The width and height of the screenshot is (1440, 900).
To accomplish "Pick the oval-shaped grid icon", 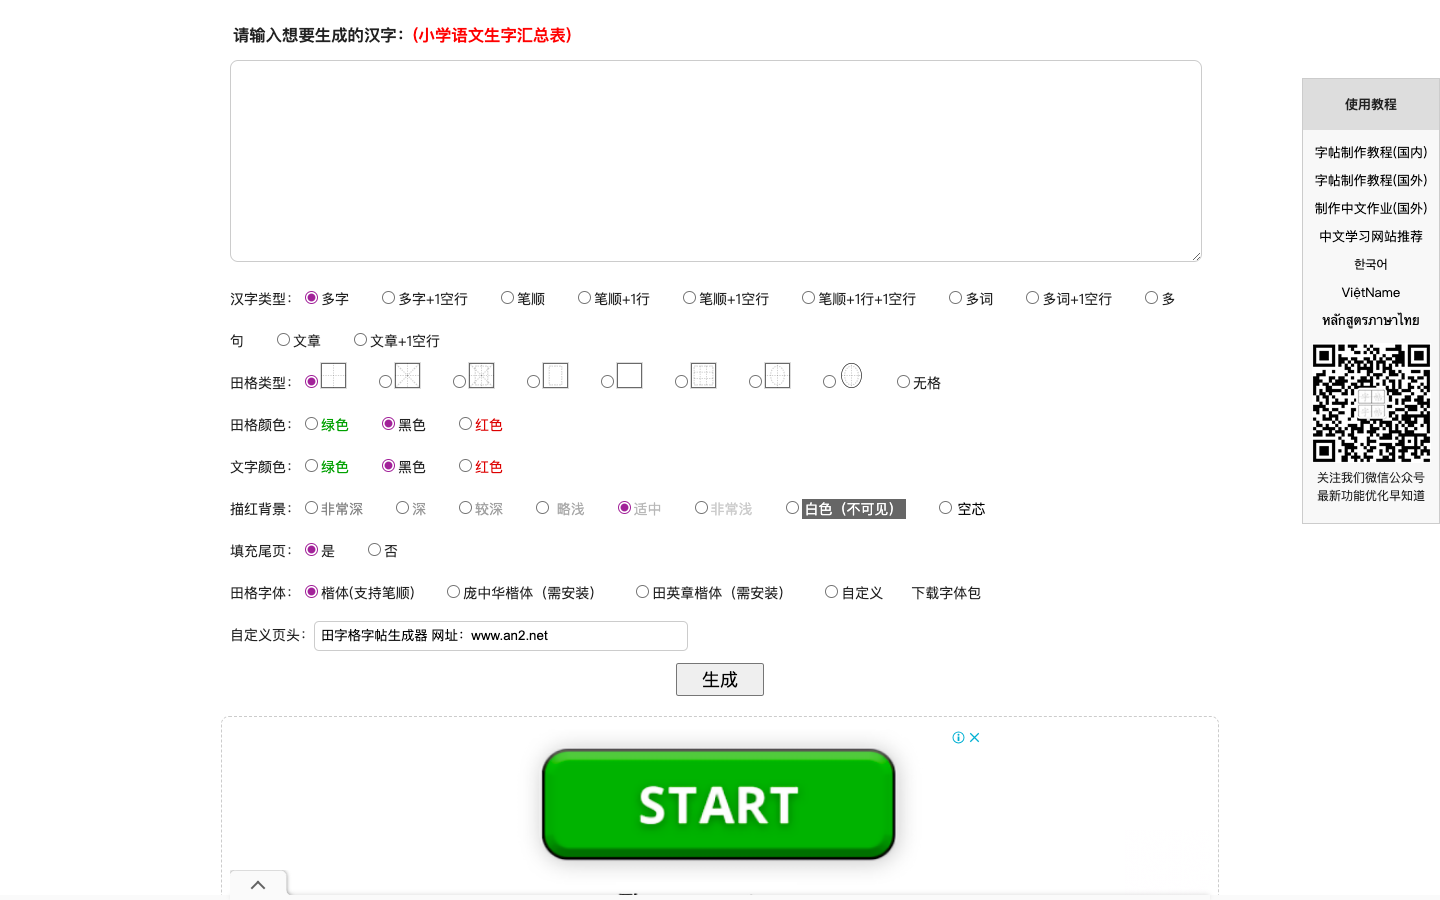I will pos(851,376).
